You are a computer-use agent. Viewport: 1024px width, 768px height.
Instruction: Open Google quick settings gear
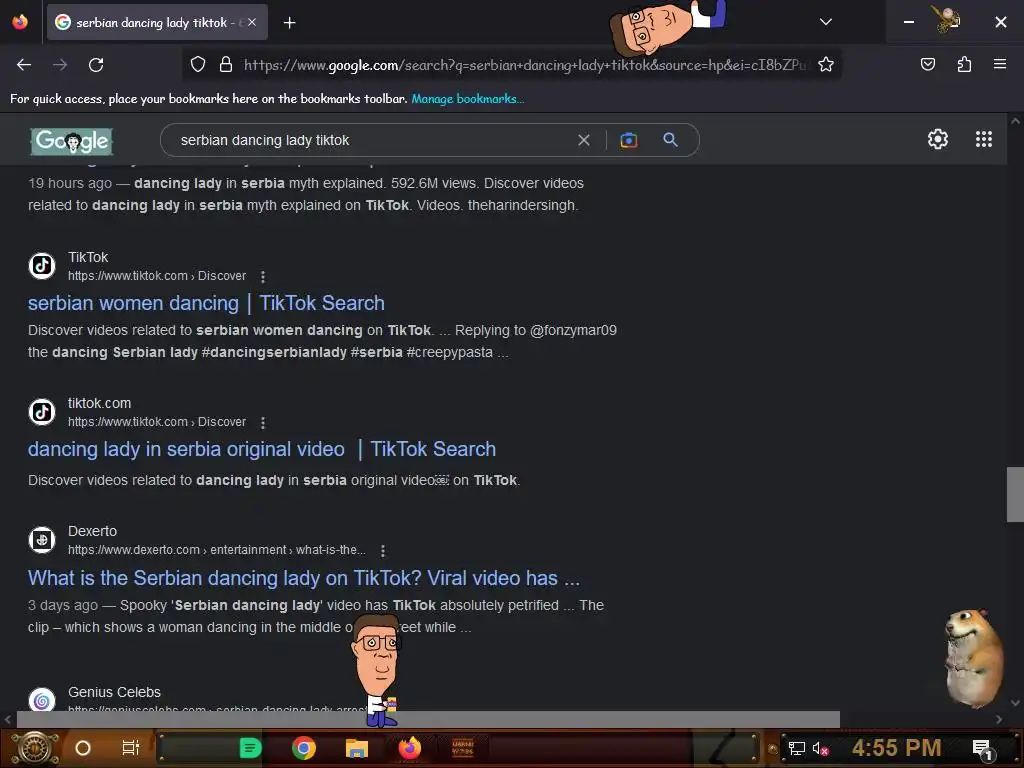(938, 139)
